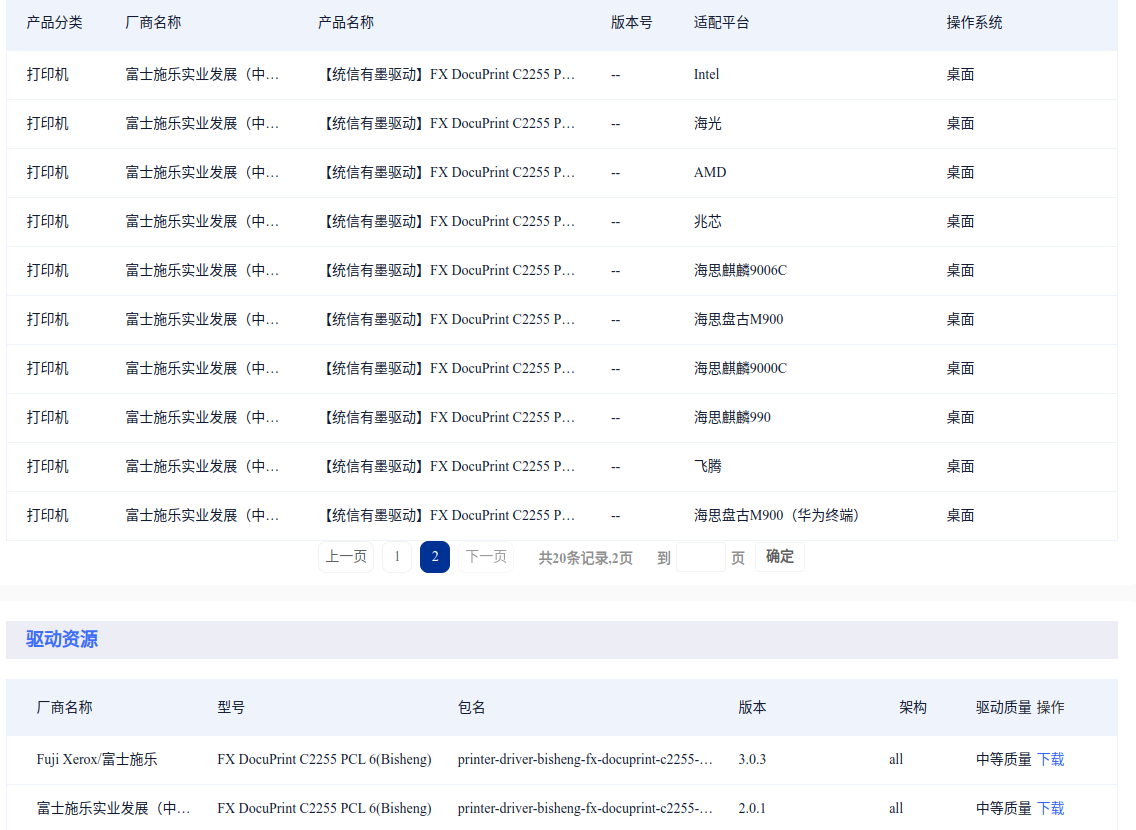This screenshot has width=1136, height=830.
Task: Select the 海光 platform cell
Action: [x=708, y=123]
